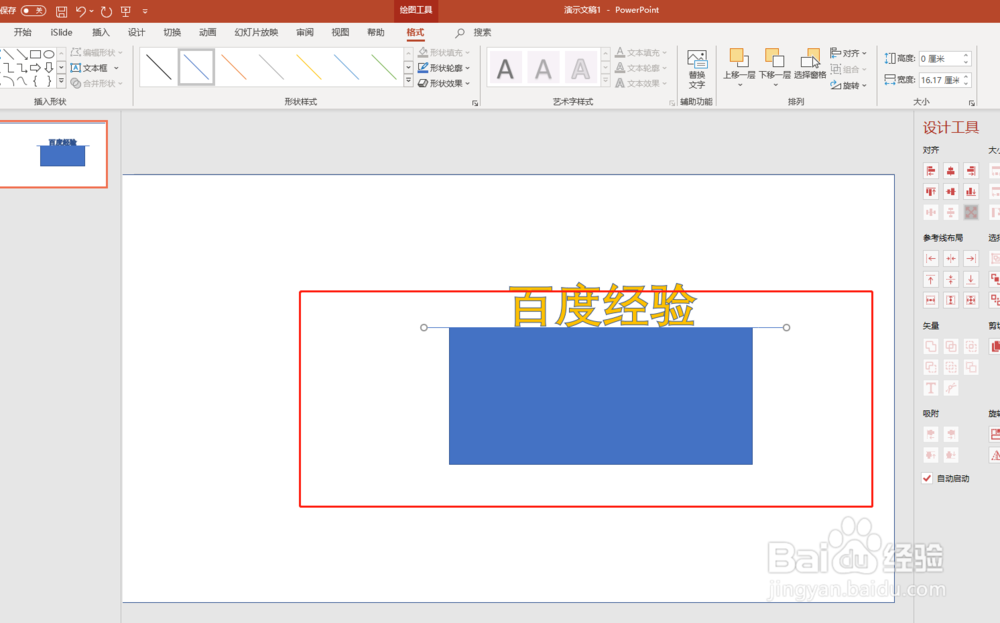
Task: Click align middle vertically icon
Action: [950, 191]
